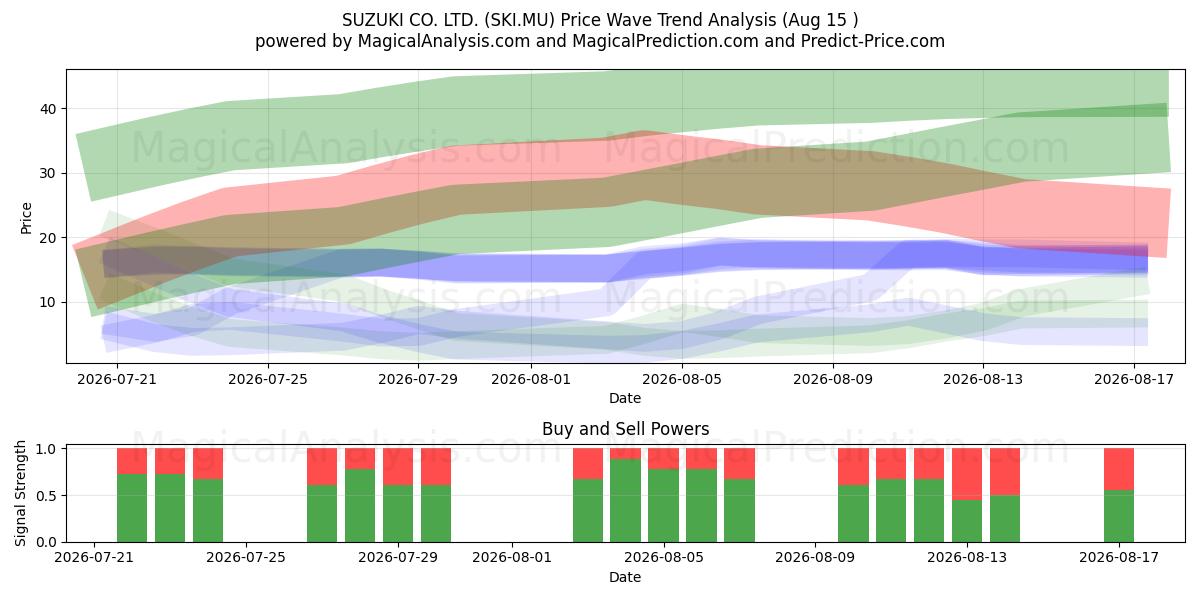Click the 2026-07-29 tick on the price chart
This screenshot has width=1200, height=600.
point(420,379)
